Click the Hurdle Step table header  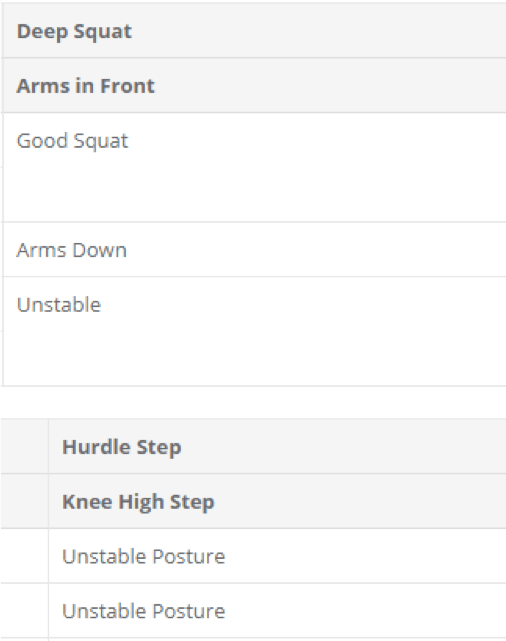point(277,446)
